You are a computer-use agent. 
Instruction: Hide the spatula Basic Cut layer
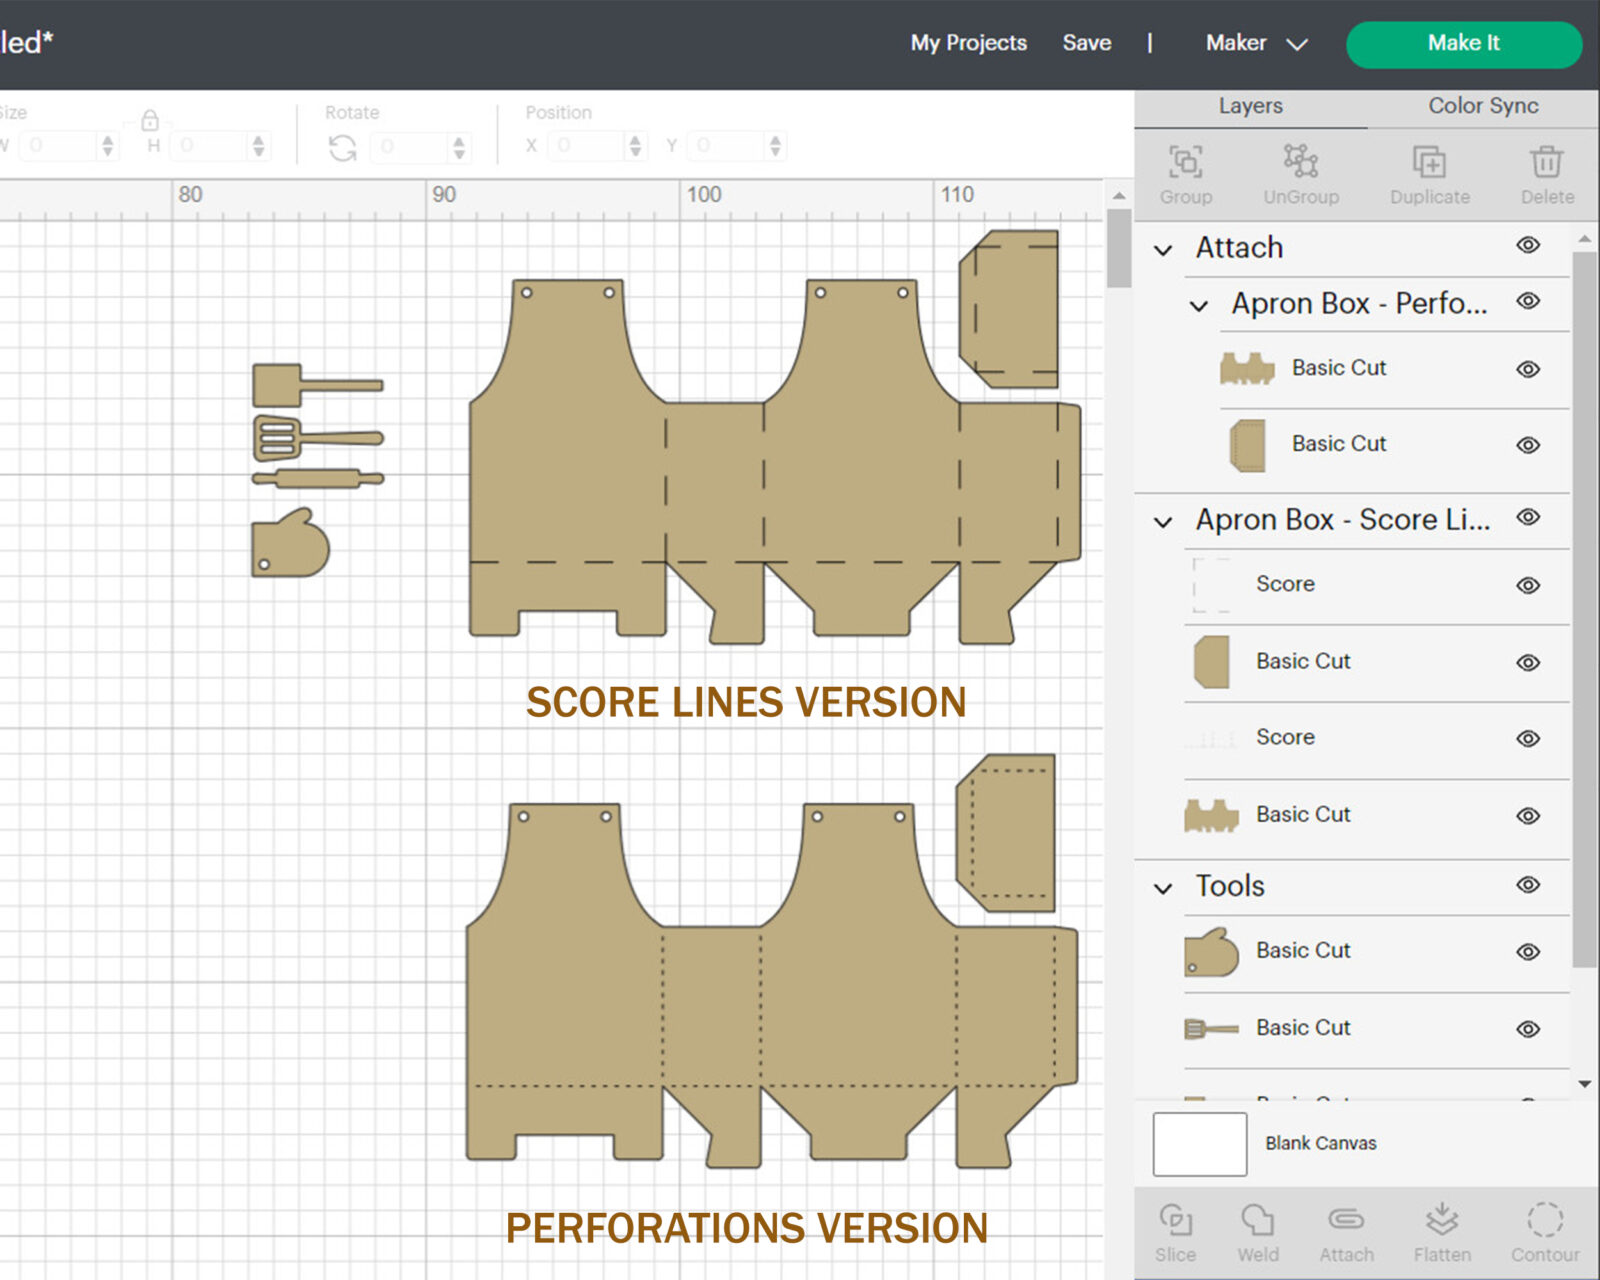(x=1528, y=1029)
